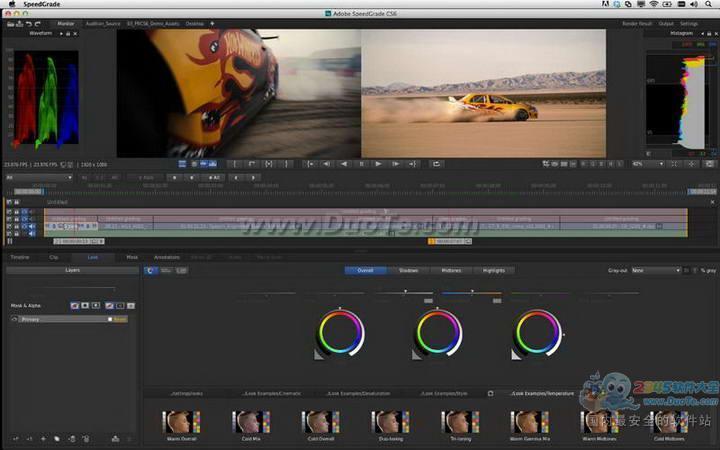
Task: Adjust the left color wheel
Action: (x=341, y=332)
